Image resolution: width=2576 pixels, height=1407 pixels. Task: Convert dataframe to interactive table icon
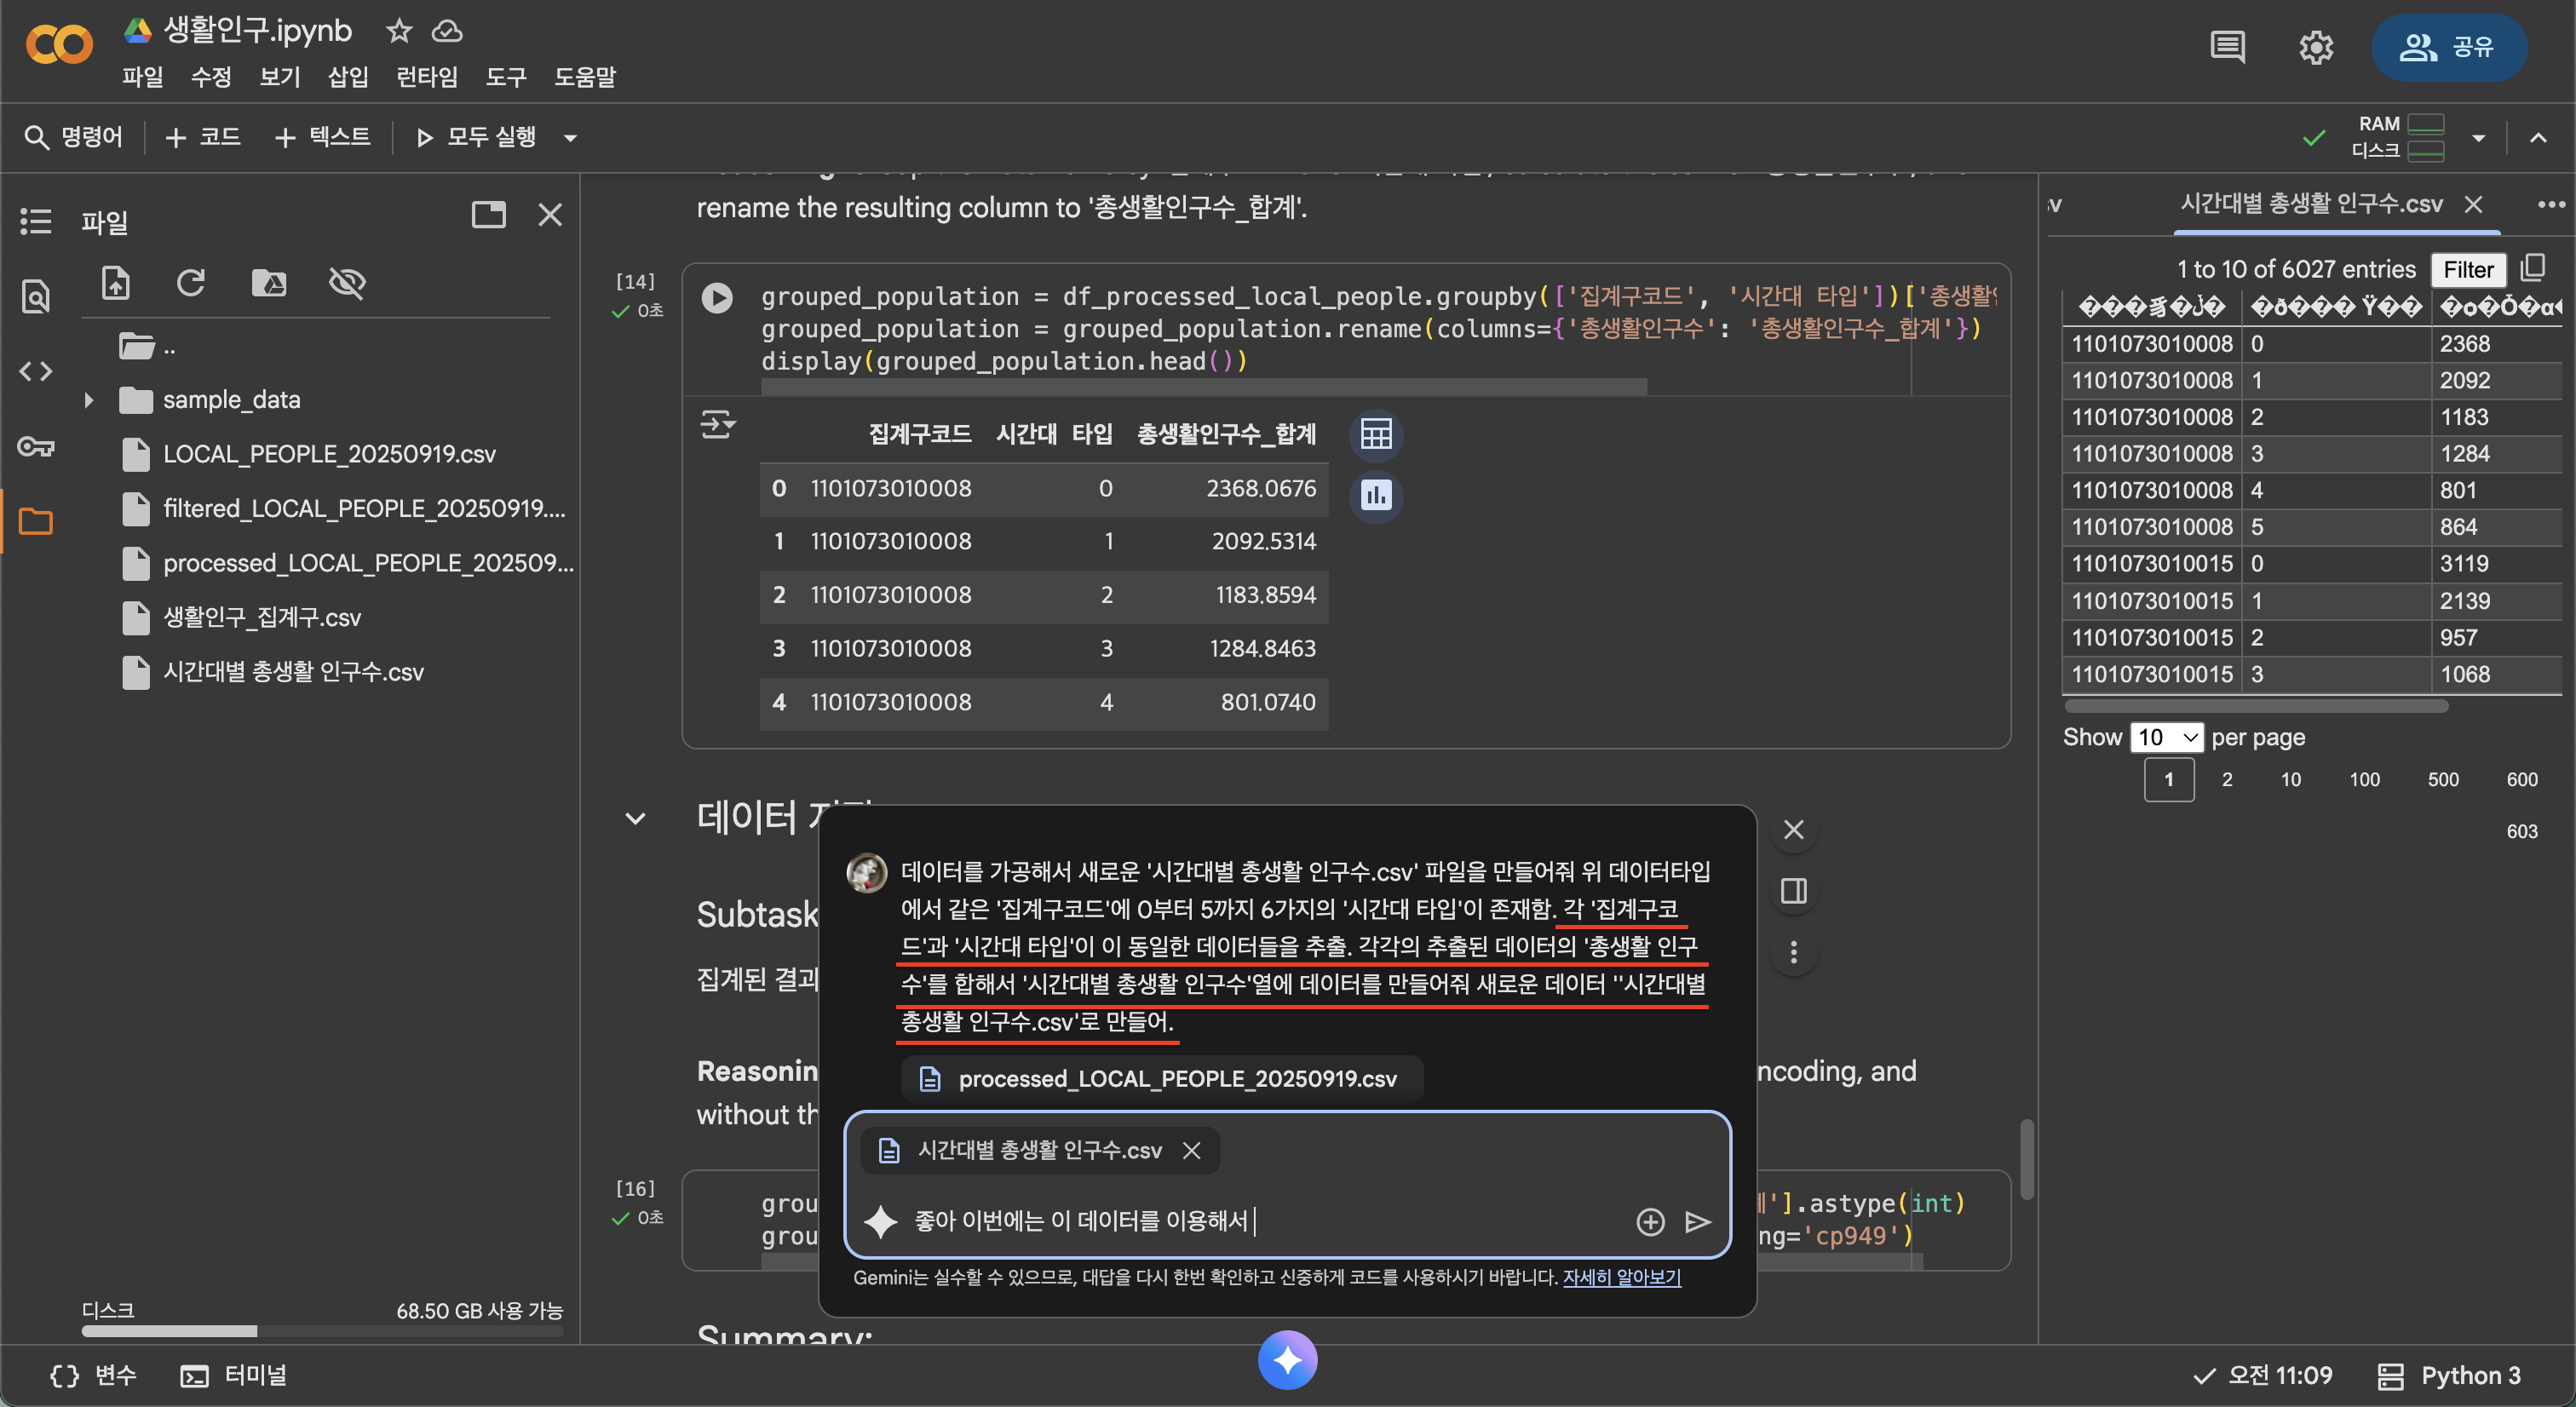tap(1376, 434)
